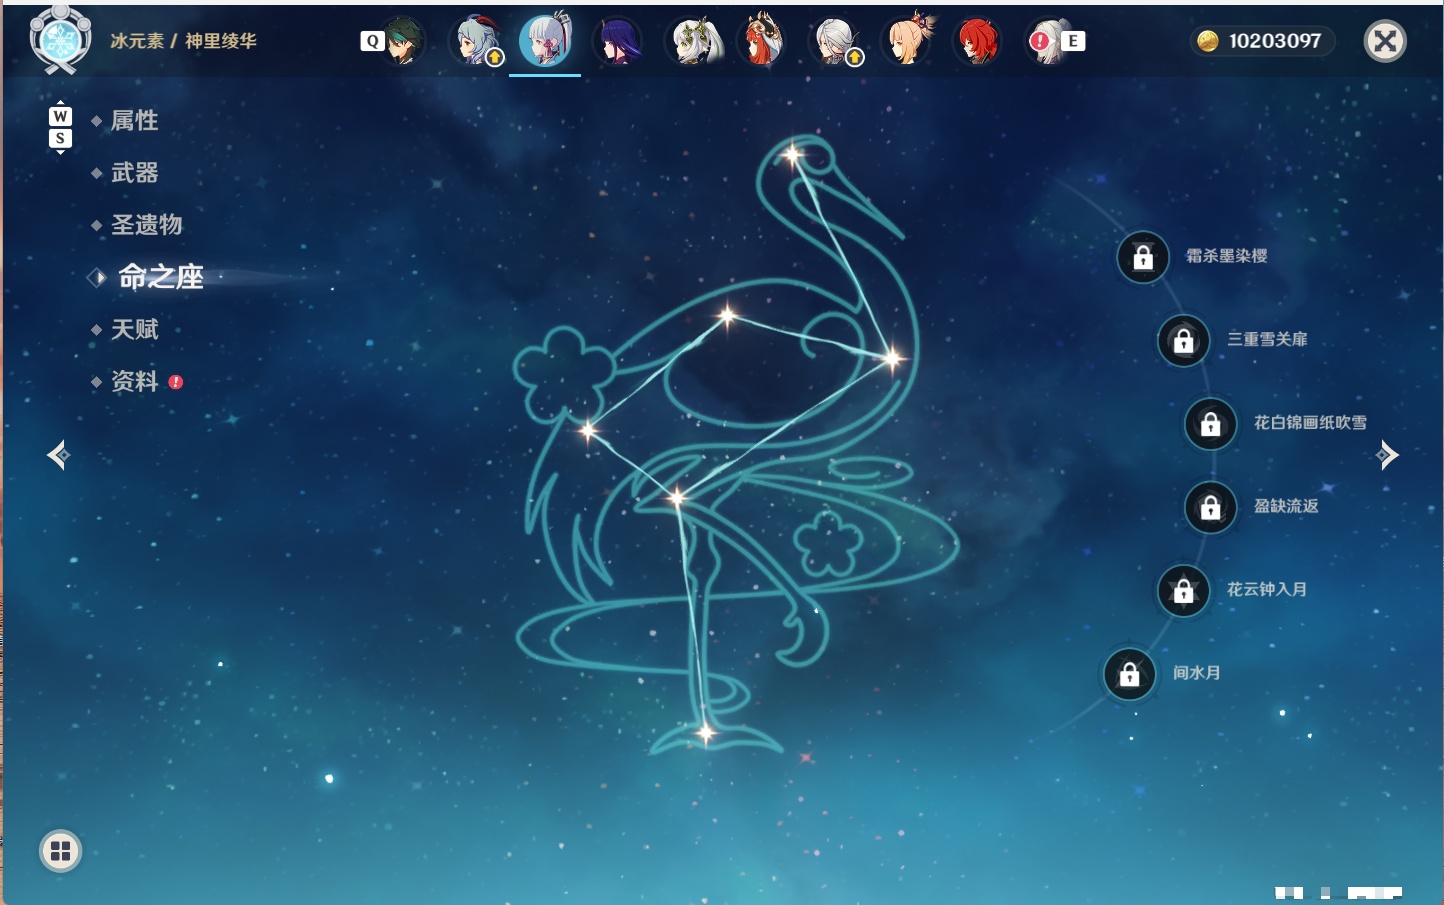This screenshot has width=1444, height=905.
Task: Choose the purple-haired character portrait
Action: tap(618, 41)
